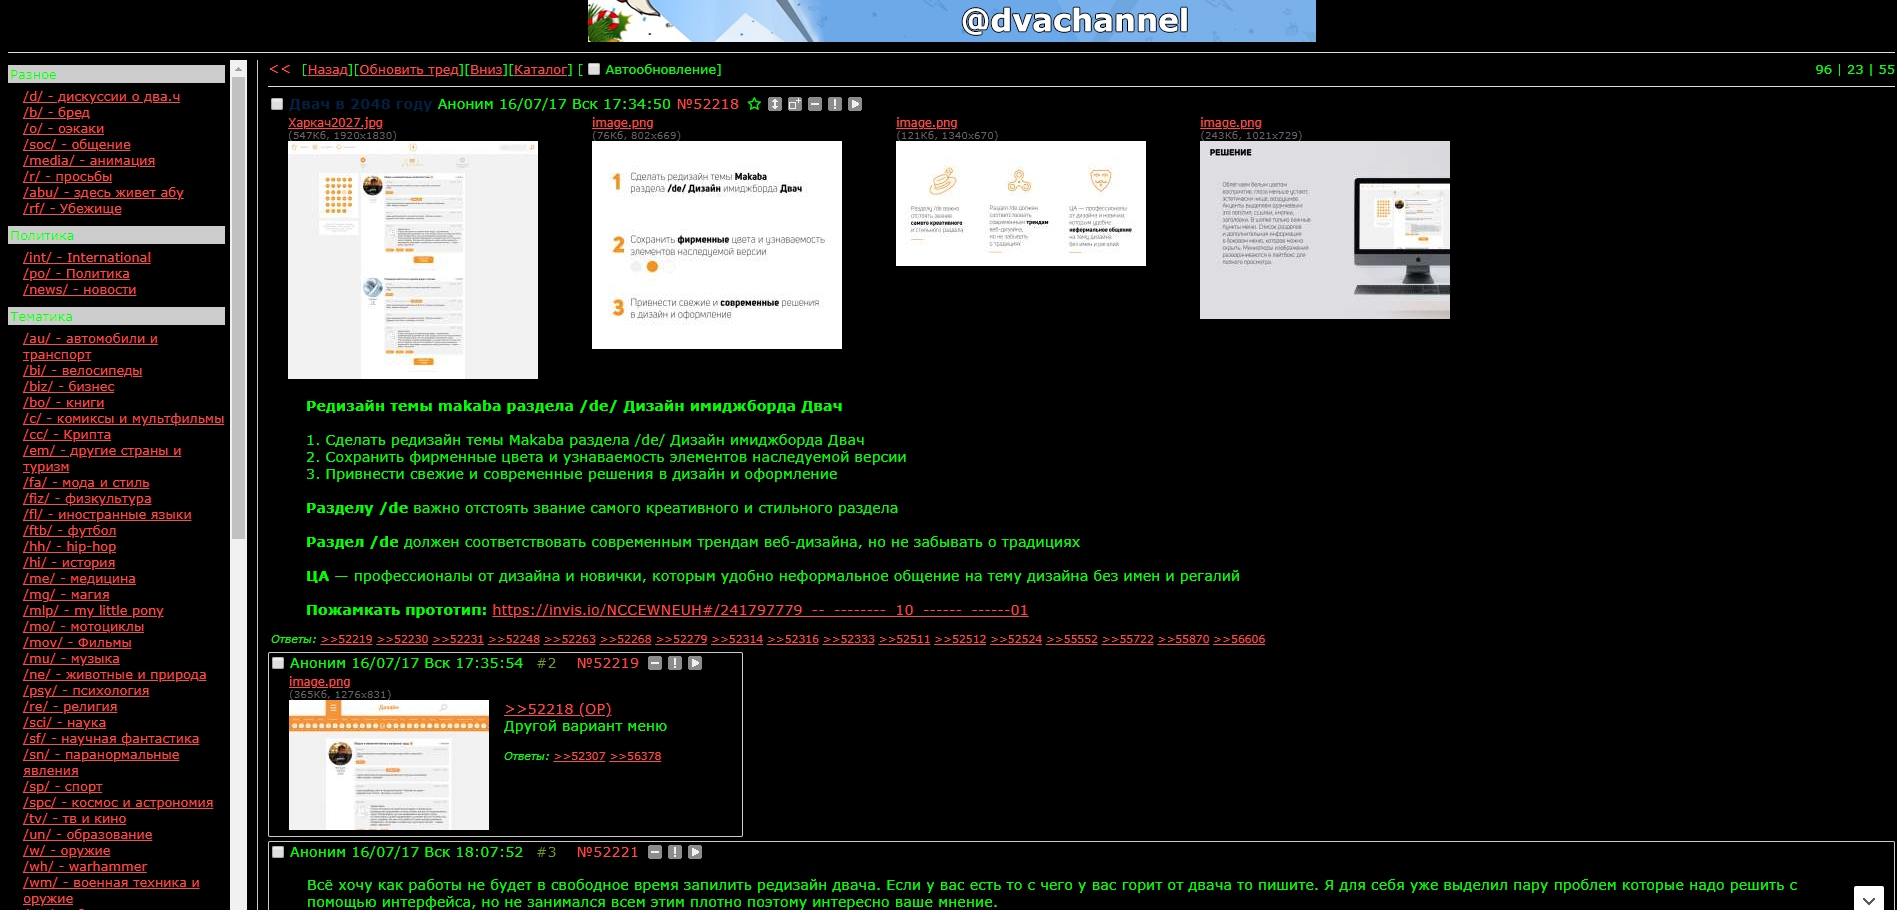Click the vertical arrows icon on post №52218
The width and height of the screenshot is (1897, 910).
pos(775,104)
